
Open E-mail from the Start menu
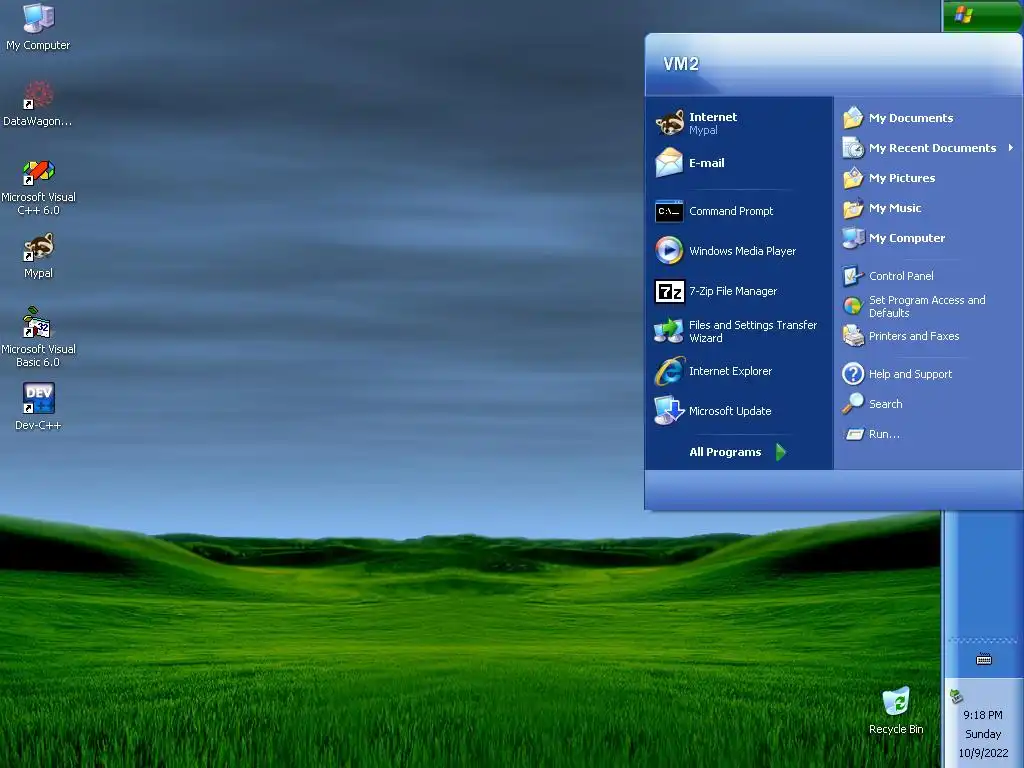click(x=739, y=163)
